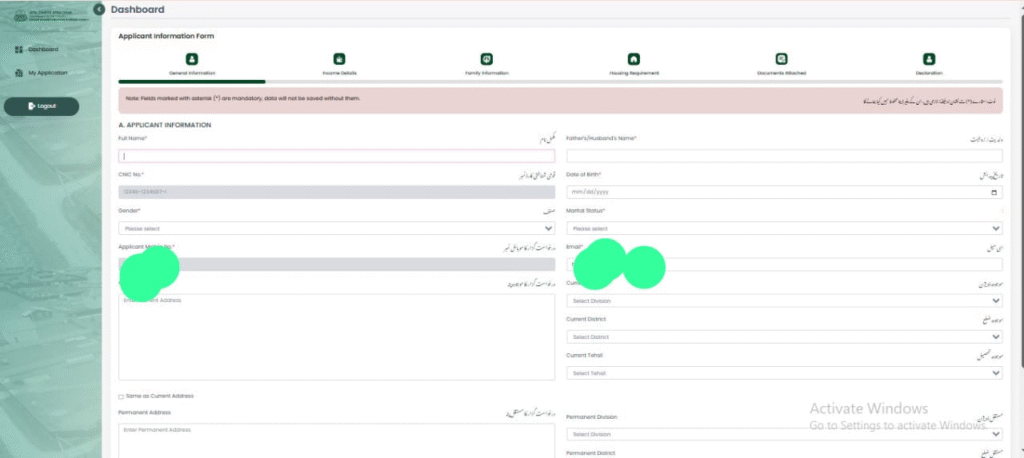Click inside the Permanent Address text area
The height and width of the screenshot is (458, 1024).
(x=336, y=440)
